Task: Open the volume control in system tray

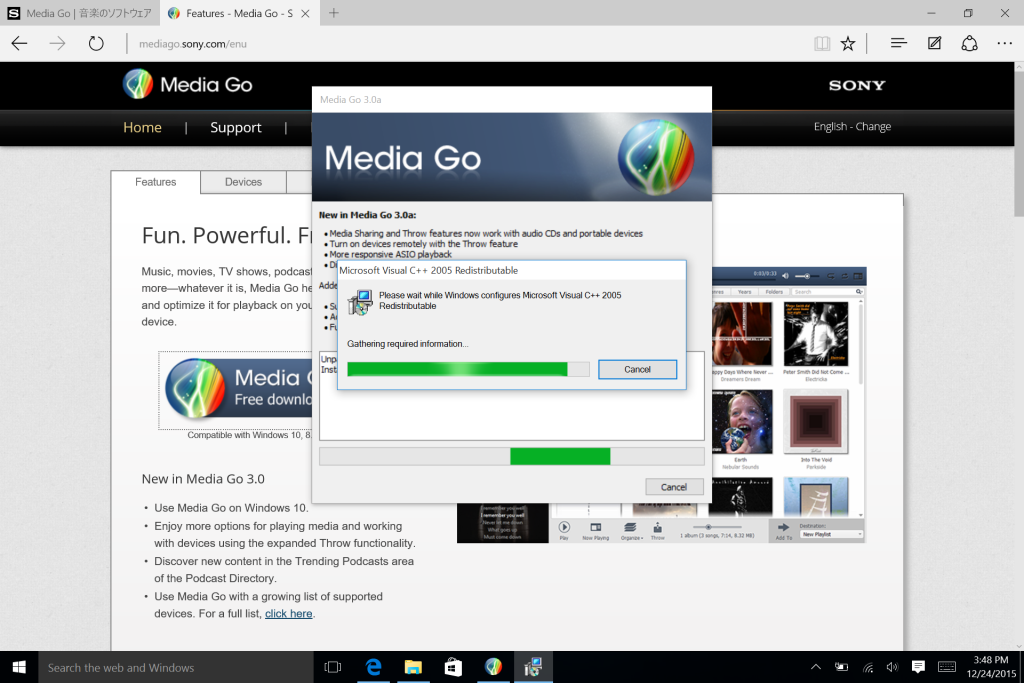Action: click(892, 667)
